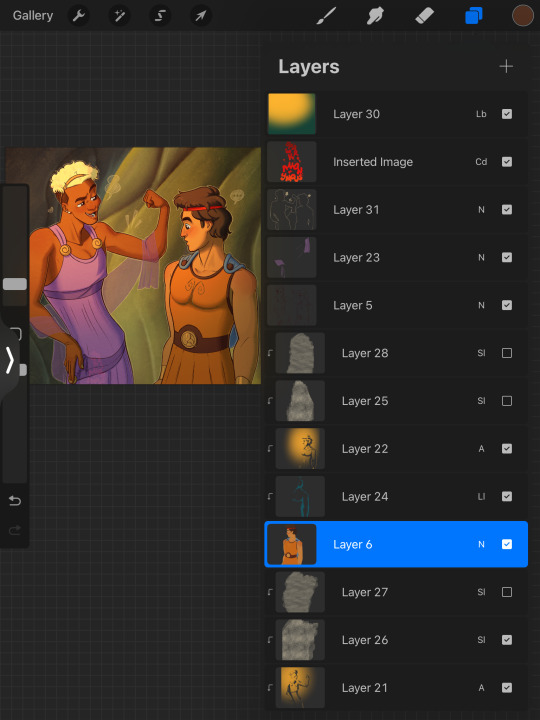Tap the brush size slider handle
The image size is (540, 720).
[x=15, y=284]
